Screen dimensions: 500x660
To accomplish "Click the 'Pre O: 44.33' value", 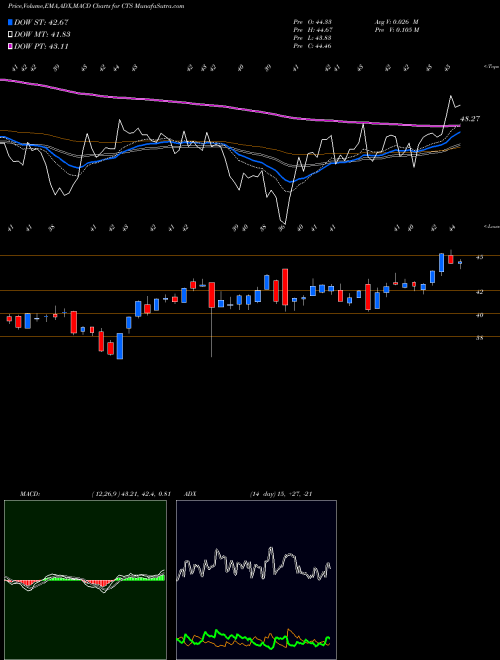I will (x=312, y=22).
